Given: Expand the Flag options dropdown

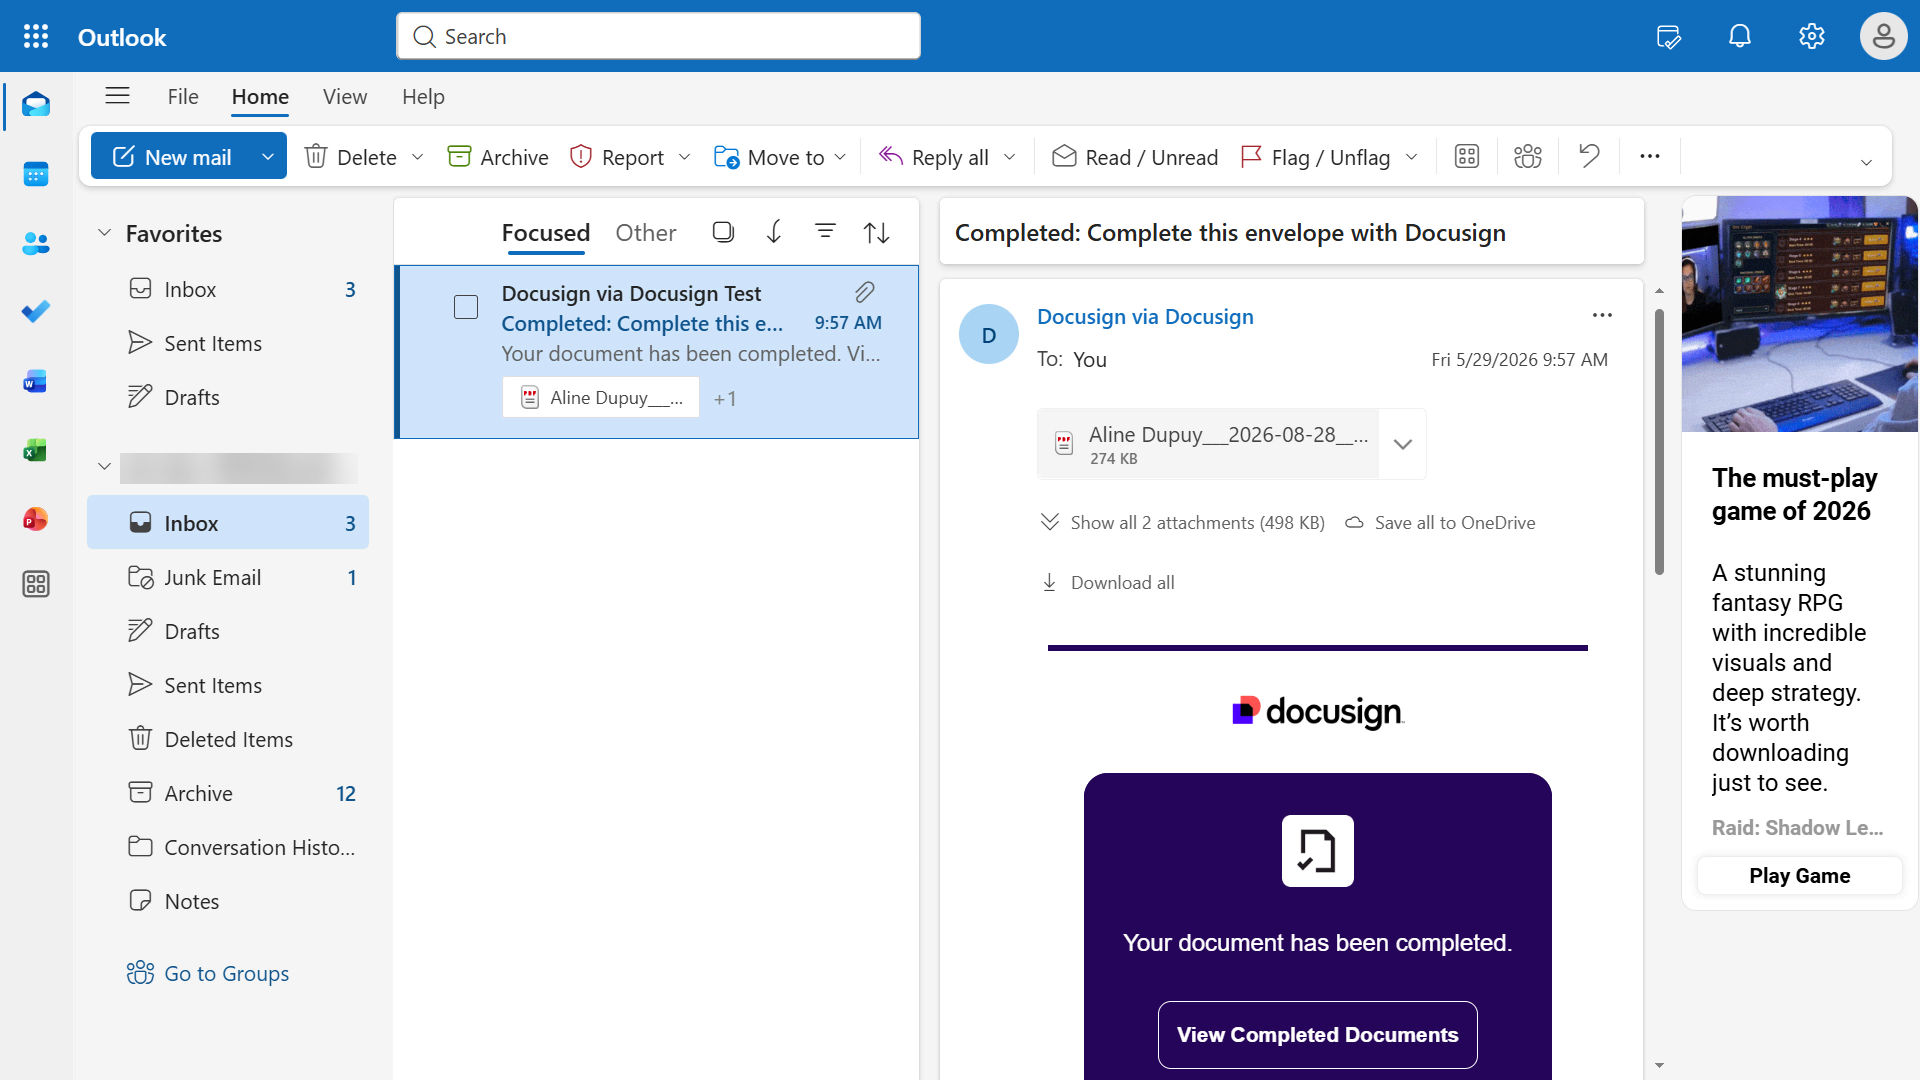Looking at the screenshot, I should point(1412,157).
